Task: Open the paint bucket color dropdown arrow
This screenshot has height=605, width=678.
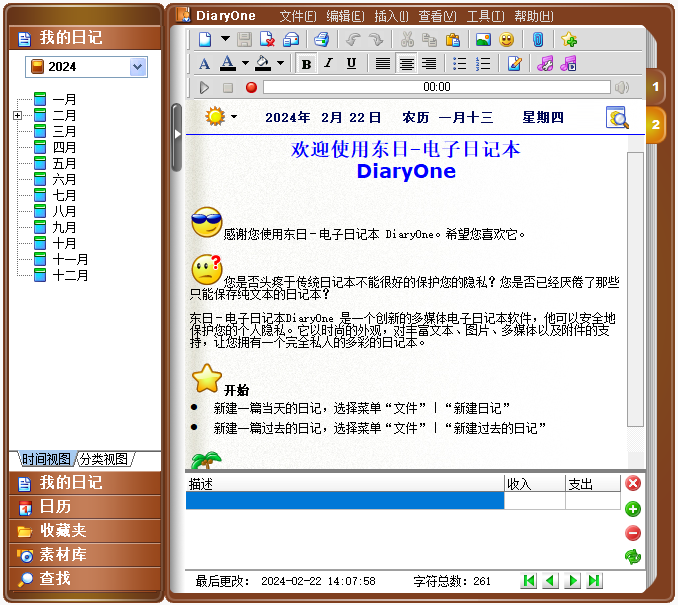Action: pyautogui.click(x=280, y=63)
